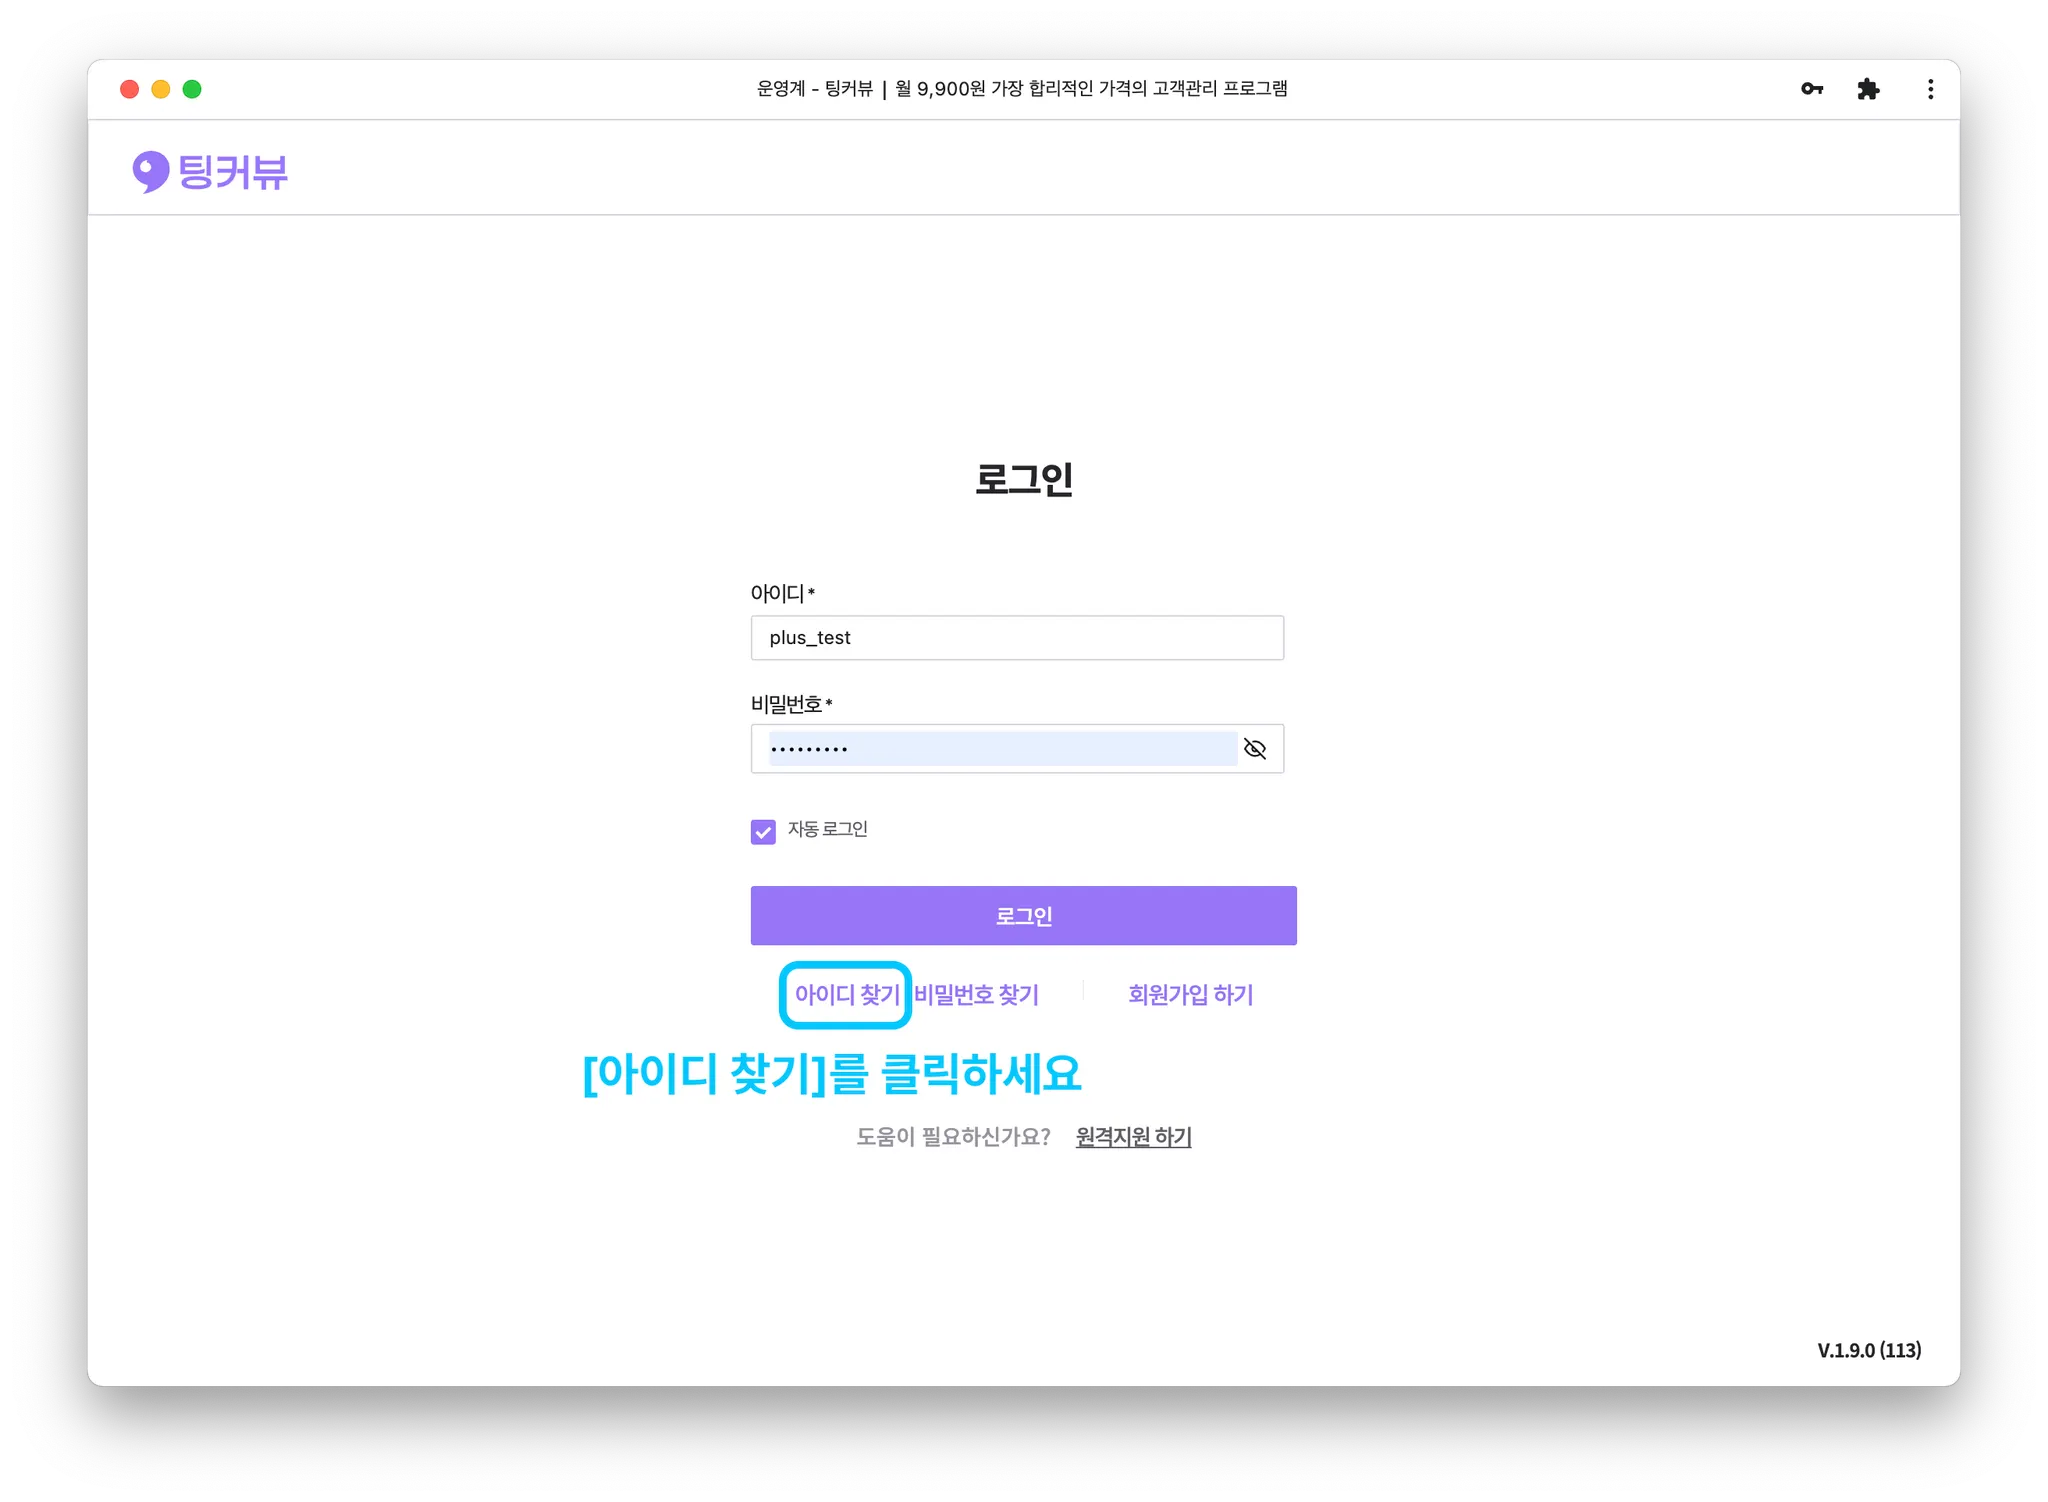Toggle password visibility eye icon
The width and height of the screenshot is (2048, 1502).
click(1255, 749)
